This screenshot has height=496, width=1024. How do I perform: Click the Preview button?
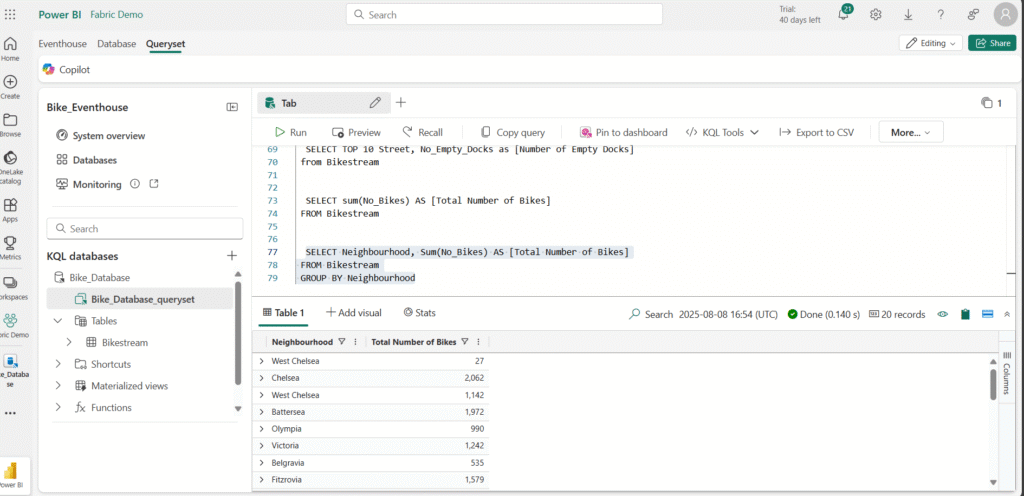coord(356,132)
